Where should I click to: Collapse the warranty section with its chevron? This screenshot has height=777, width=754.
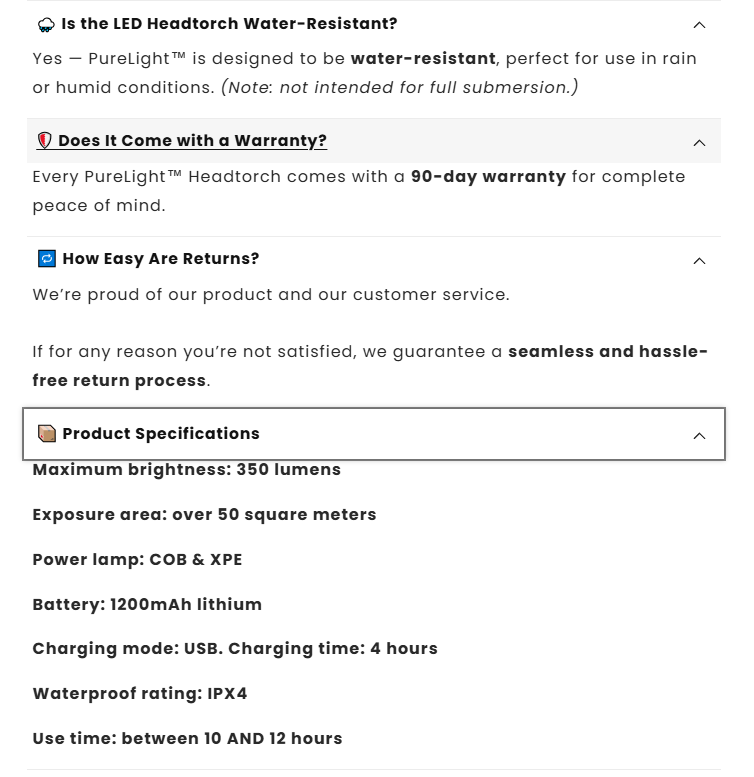tap(699, 143)
